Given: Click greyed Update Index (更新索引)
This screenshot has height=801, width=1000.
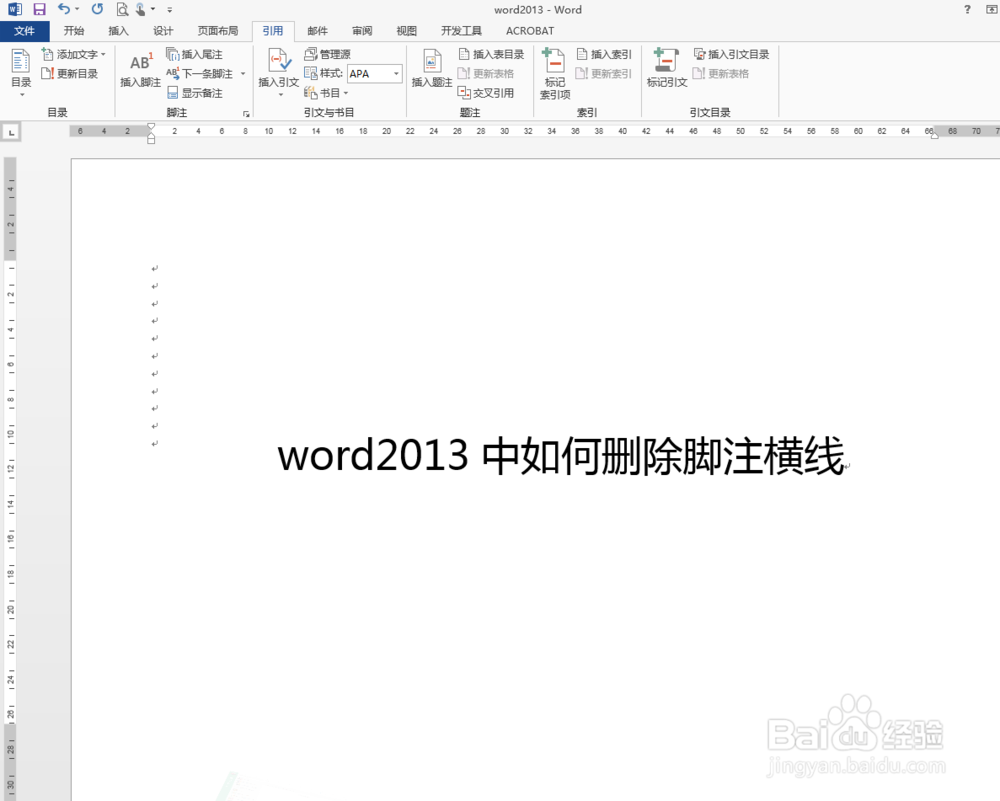Looking at the screenshot, I should point(604,73).
